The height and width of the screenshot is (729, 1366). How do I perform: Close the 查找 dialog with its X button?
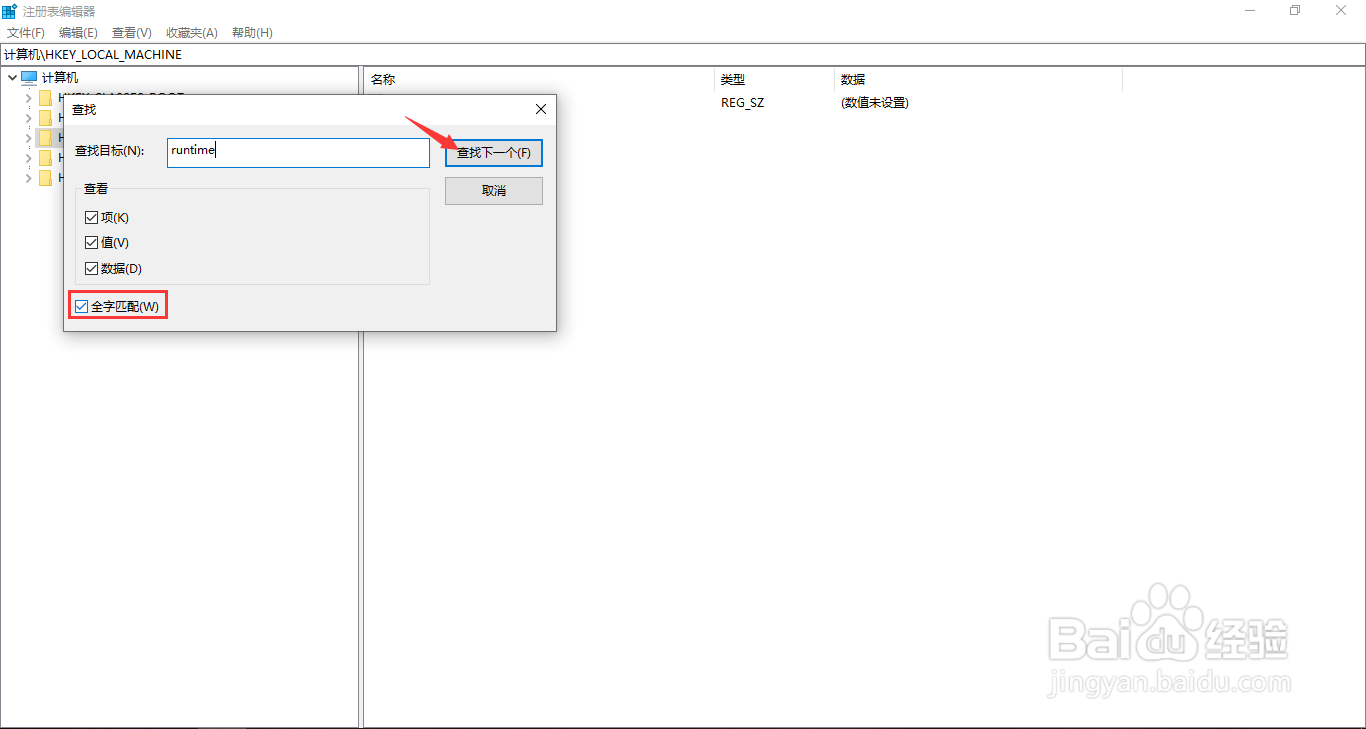541,109
